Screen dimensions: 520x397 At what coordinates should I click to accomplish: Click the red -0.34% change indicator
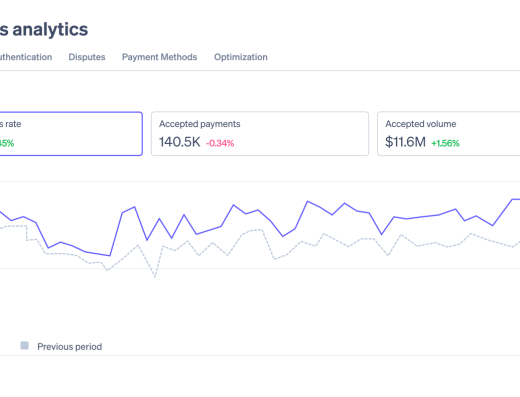coord(220,143)
